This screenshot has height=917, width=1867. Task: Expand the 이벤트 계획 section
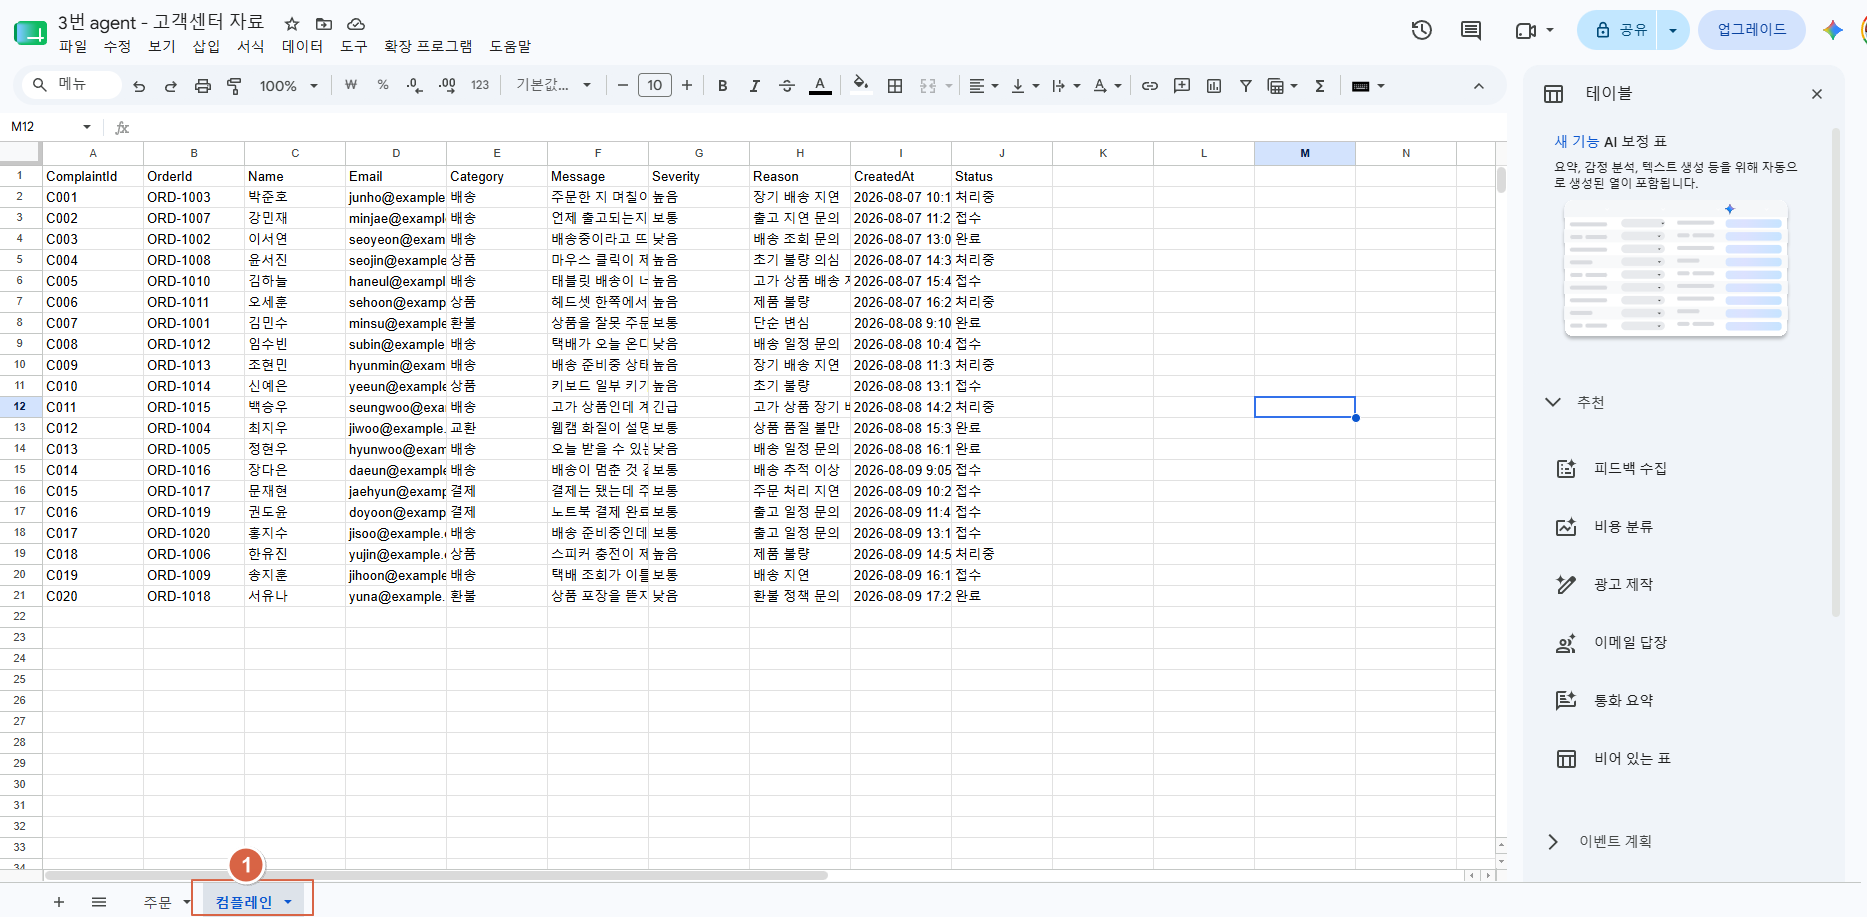(1553, 842)
